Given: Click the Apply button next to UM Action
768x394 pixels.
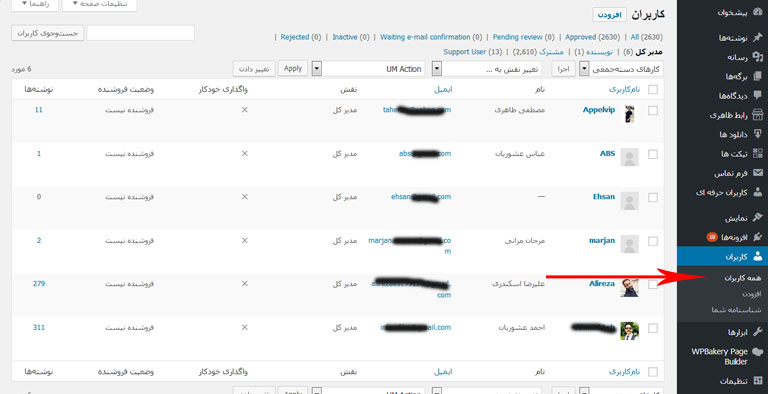Looking at the screenshot, I should [293, 69].
